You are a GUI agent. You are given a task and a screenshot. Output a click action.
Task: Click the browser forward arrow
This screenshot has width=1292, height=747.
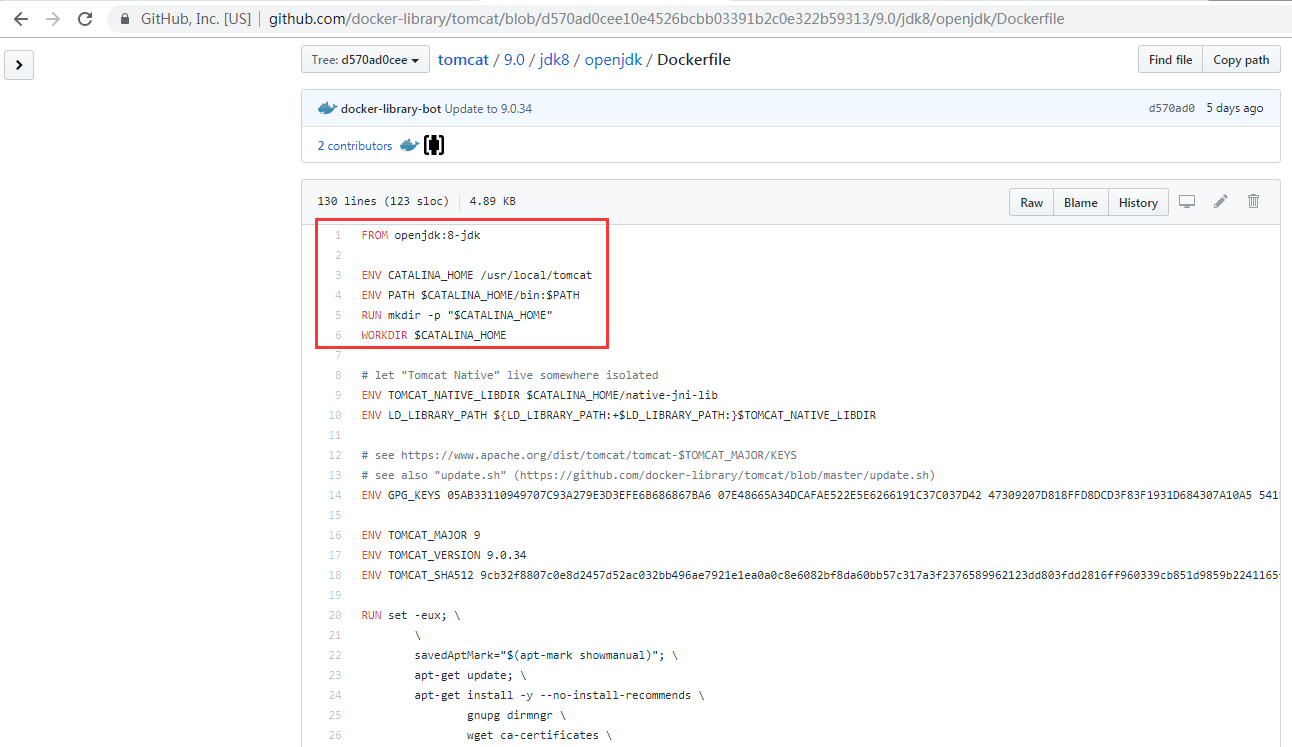pyautogui.click(x=53, y=19)
